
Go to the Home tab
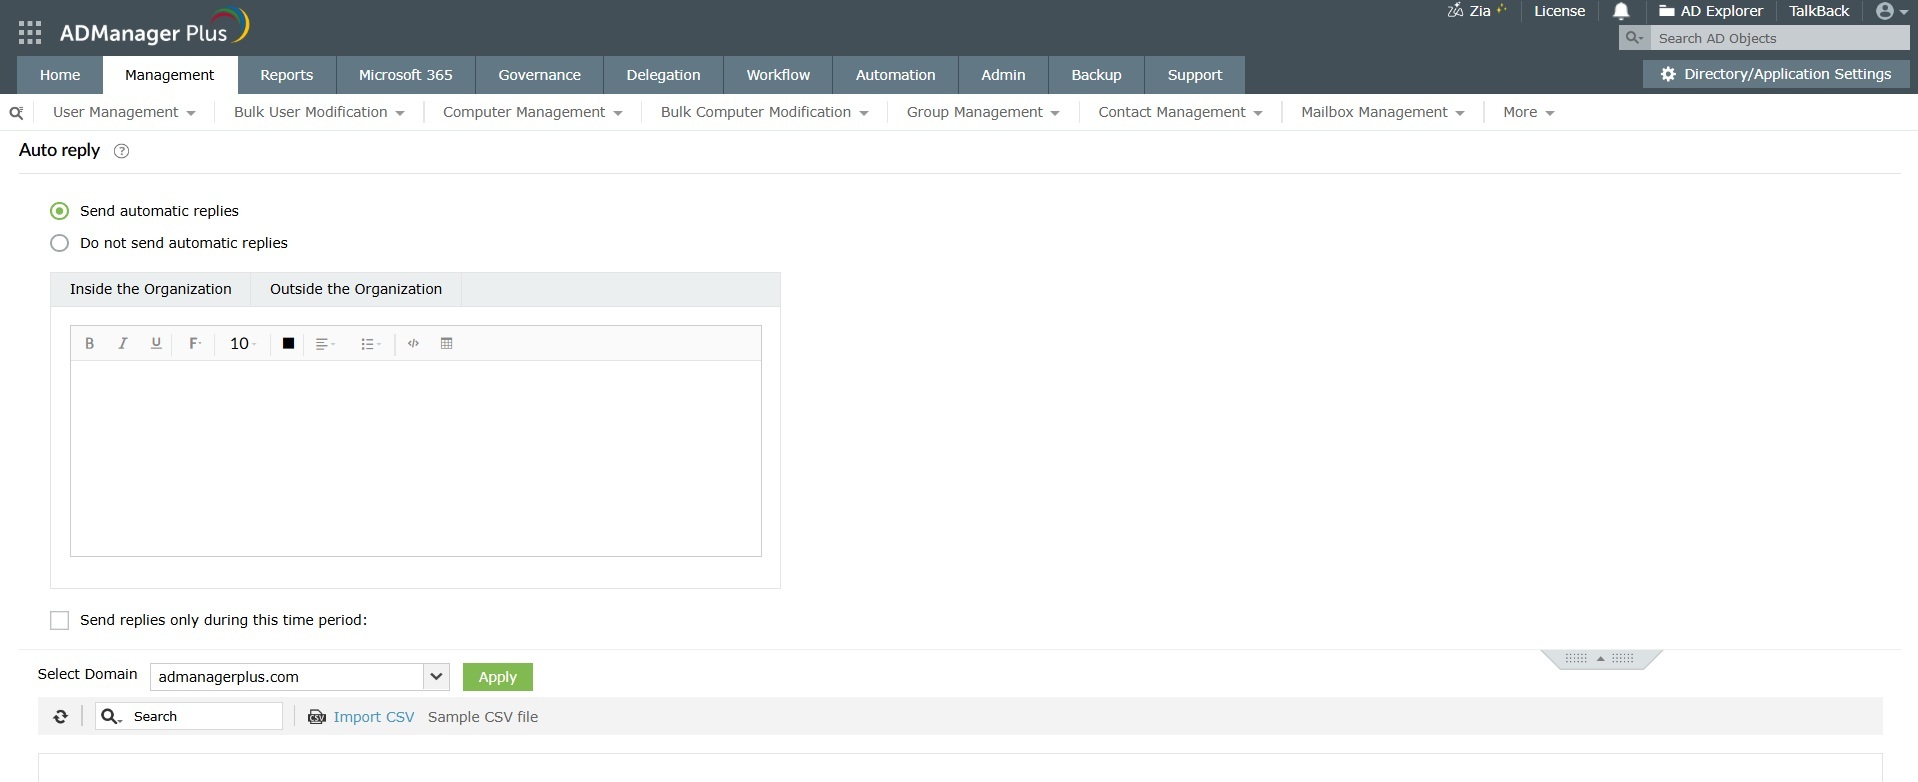point(60,75)
